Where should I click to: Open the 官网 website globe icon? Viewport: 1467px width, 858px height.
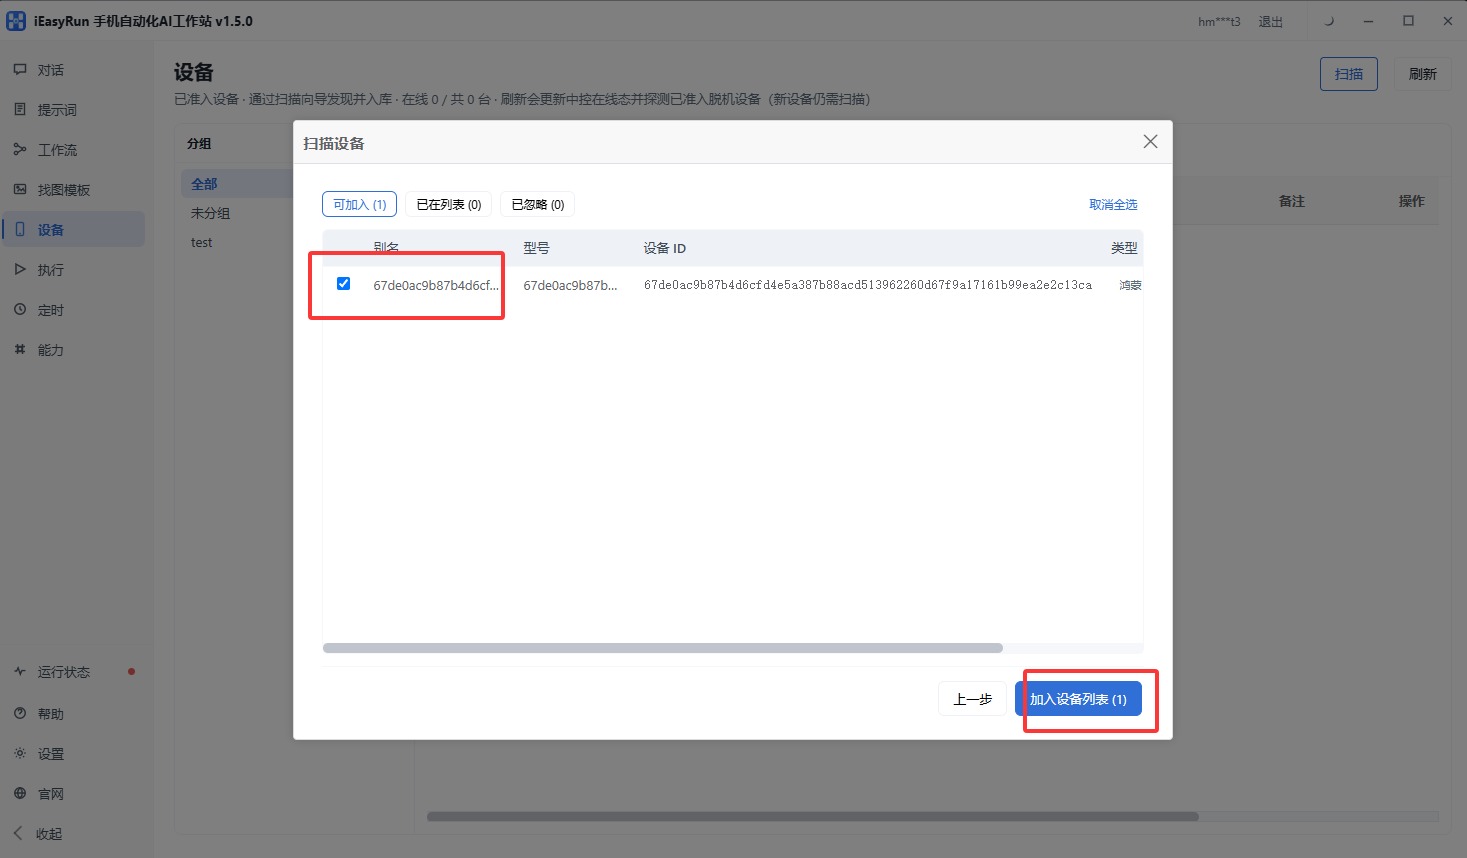pos(20,794)
